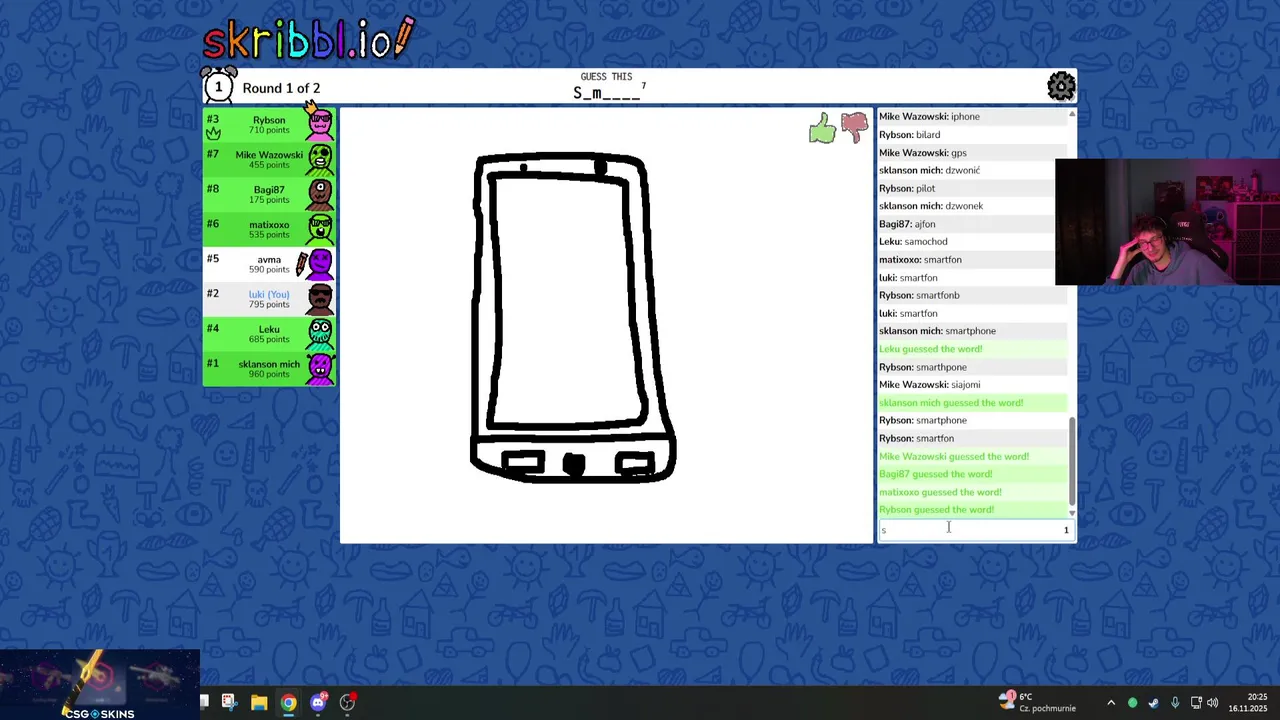The height and width of the screenshot is (720, 1280).
Task: Click chat message 'Rybson: bilard'
Action: click(x=909, y=135)
